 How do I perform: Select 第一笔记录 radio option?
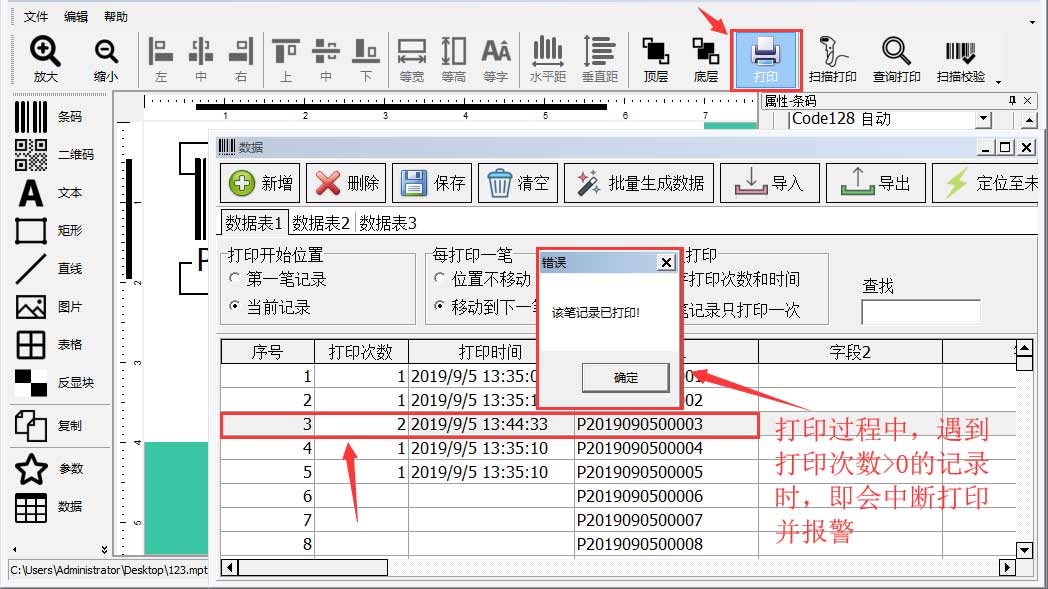click(x=235, y=279)
